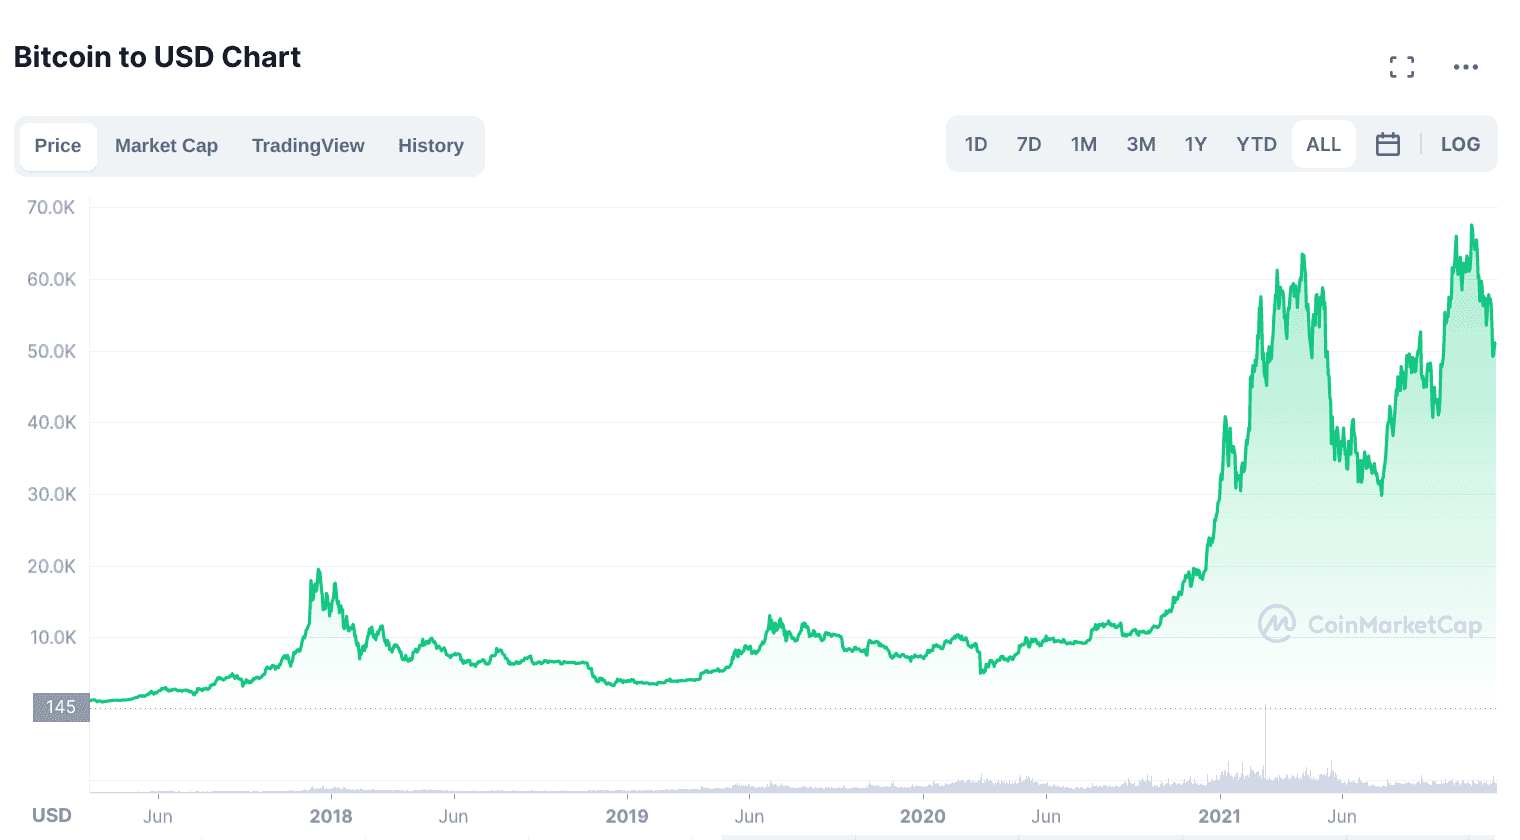1520x840 pixels.
Task: Click the USD currency label
Action: [52, 815]
